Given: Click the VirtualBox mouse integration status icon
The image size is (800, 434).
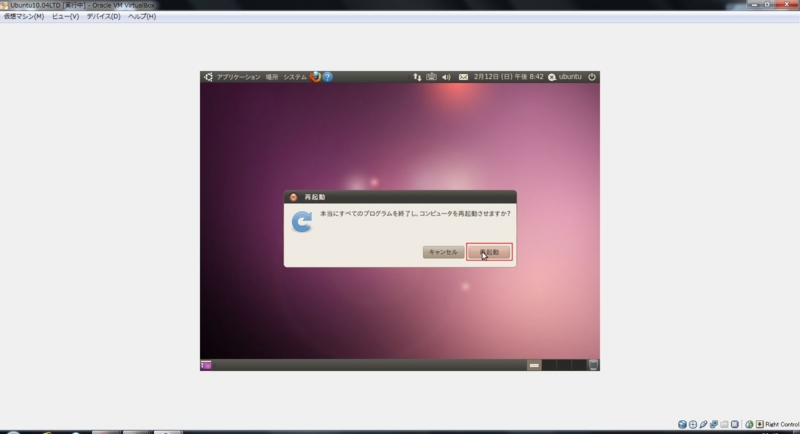Looking at the screenshot, I should click(749, 424).
